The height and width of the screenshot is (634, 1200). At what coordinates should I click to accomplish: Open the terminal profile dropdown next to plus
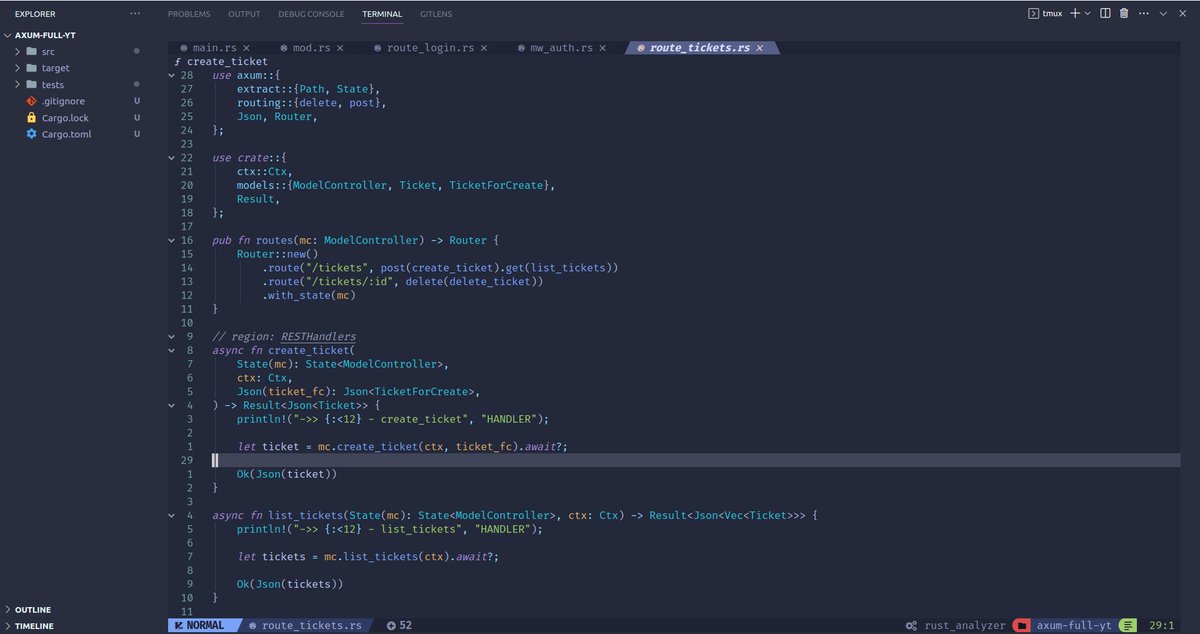click(x=1087, y=13)
